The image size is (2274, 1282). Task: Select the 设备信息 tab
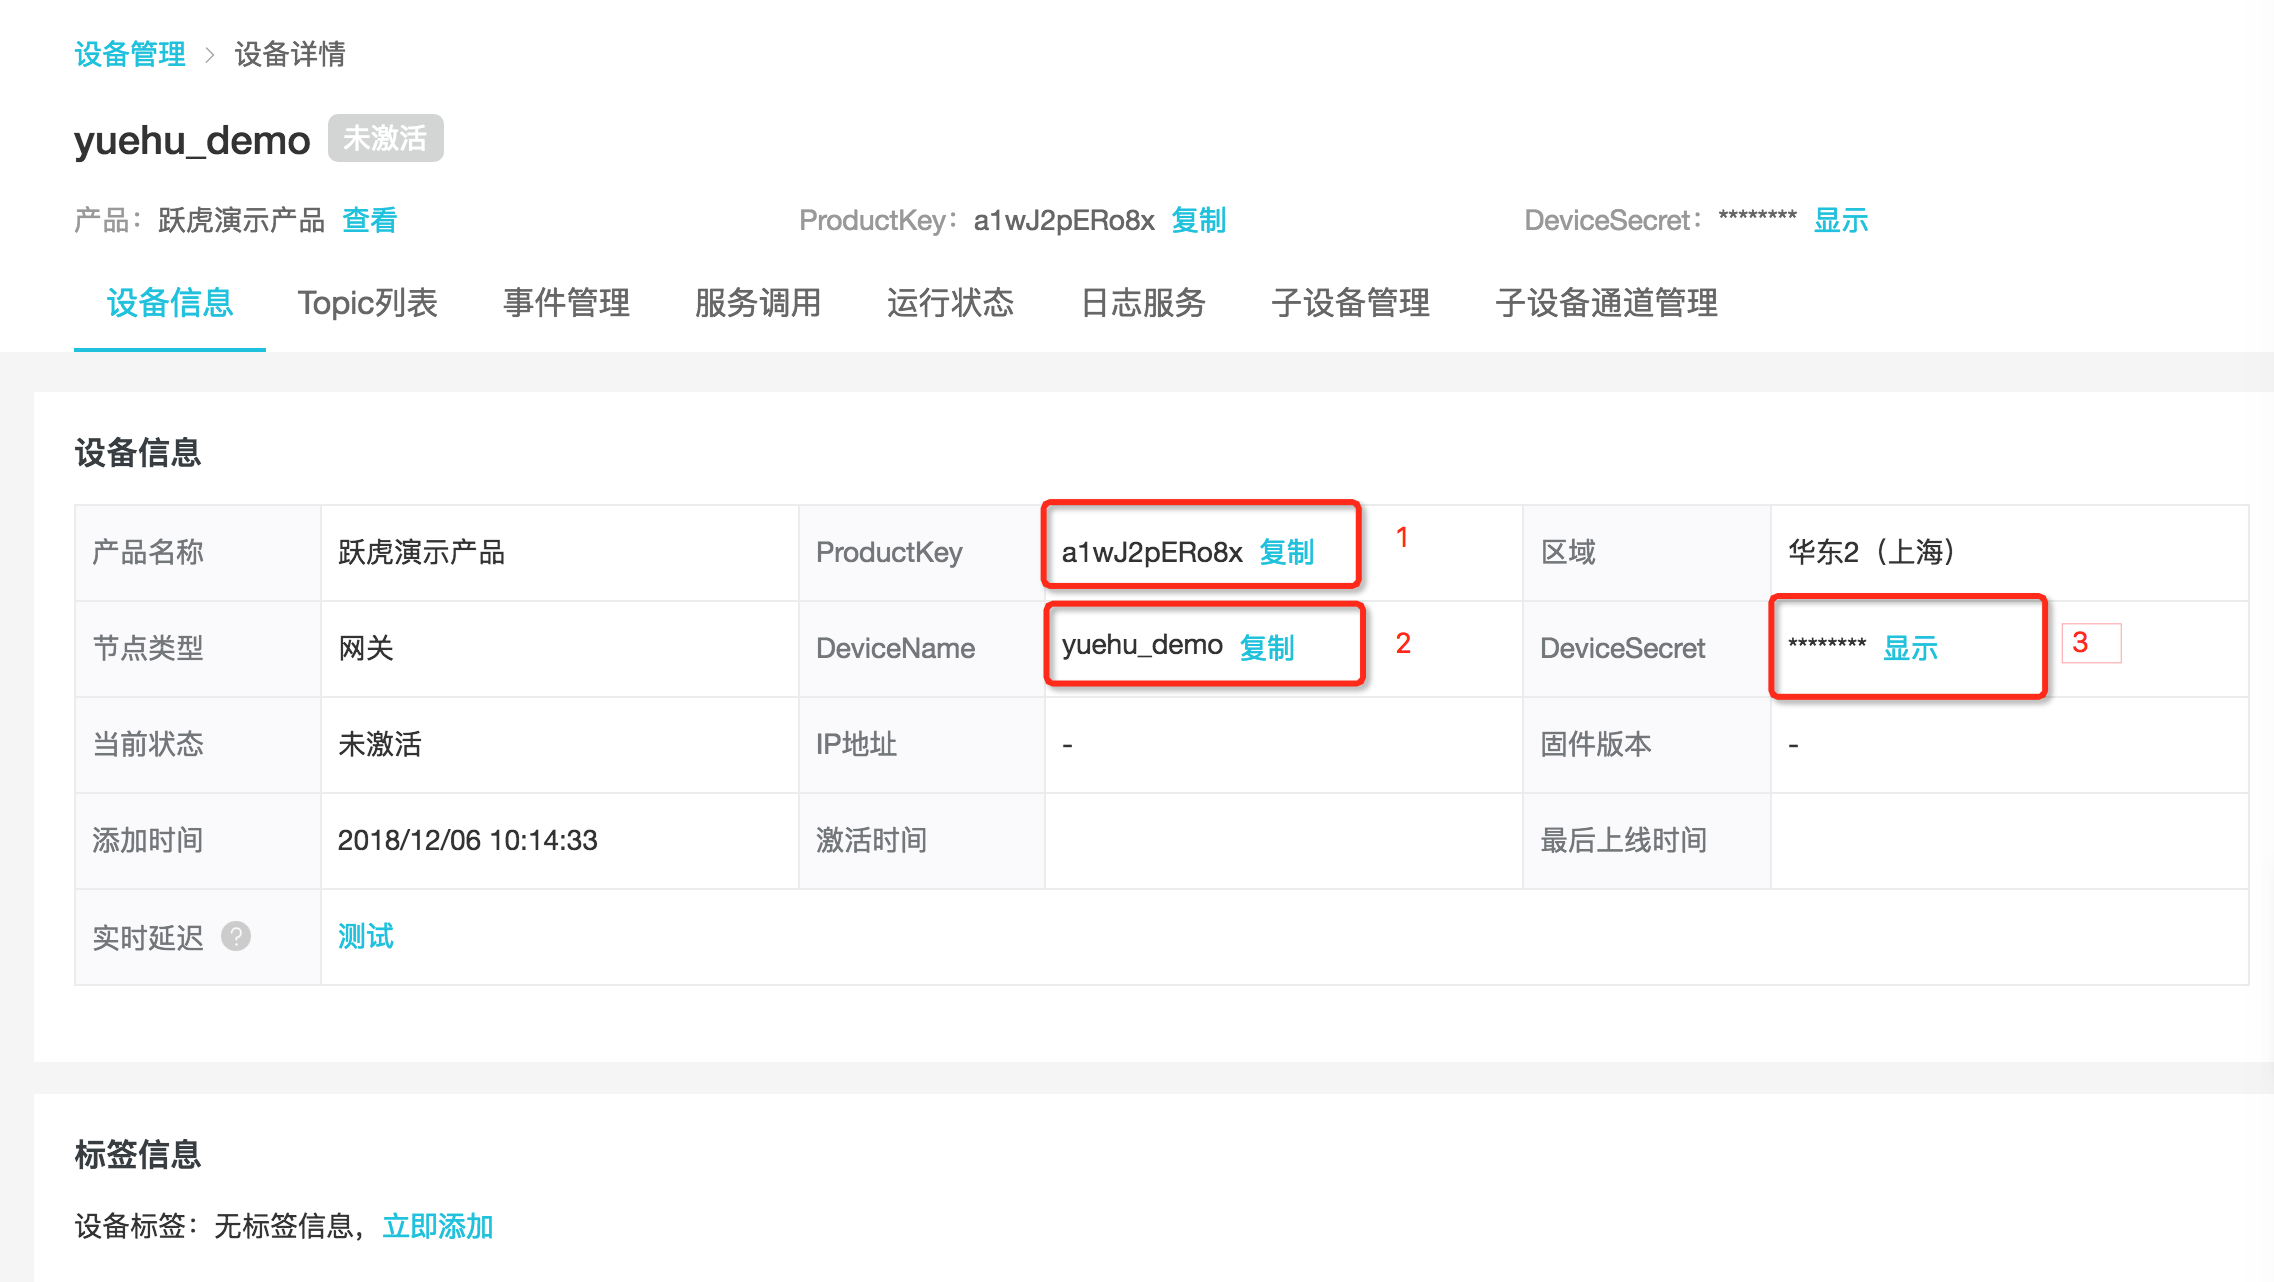[x=170, y=303]
